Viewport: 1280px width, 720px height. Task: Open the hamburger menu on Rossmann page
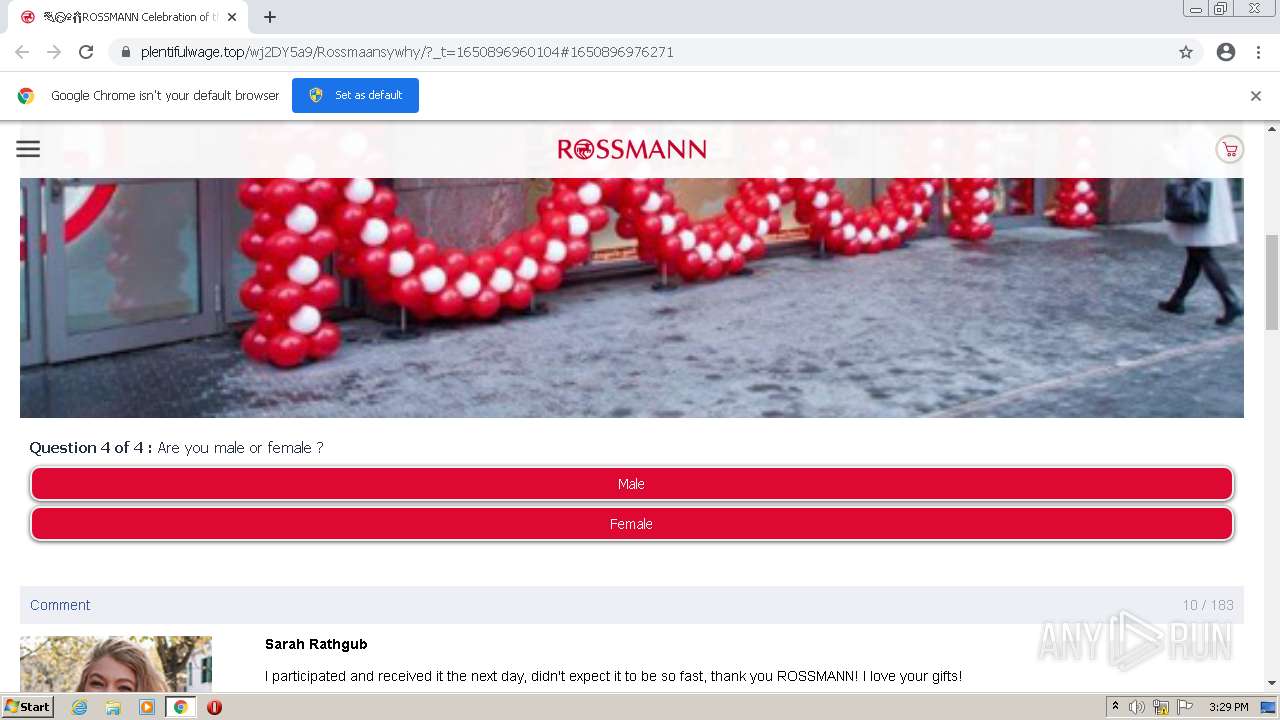[x=28, y=149]
